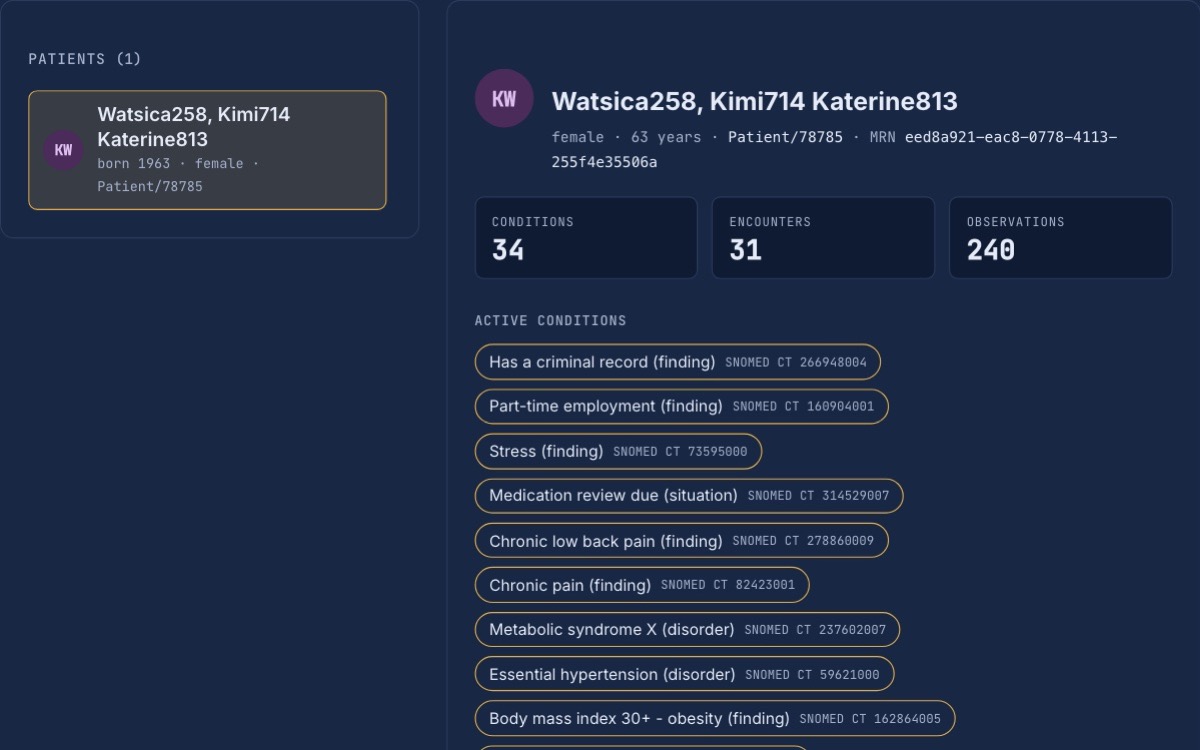Image resolution: width=1200 pixels, height=750 pixels.
Task: Click SNOMED CT 59621000 code
Action: pos(812,674)
